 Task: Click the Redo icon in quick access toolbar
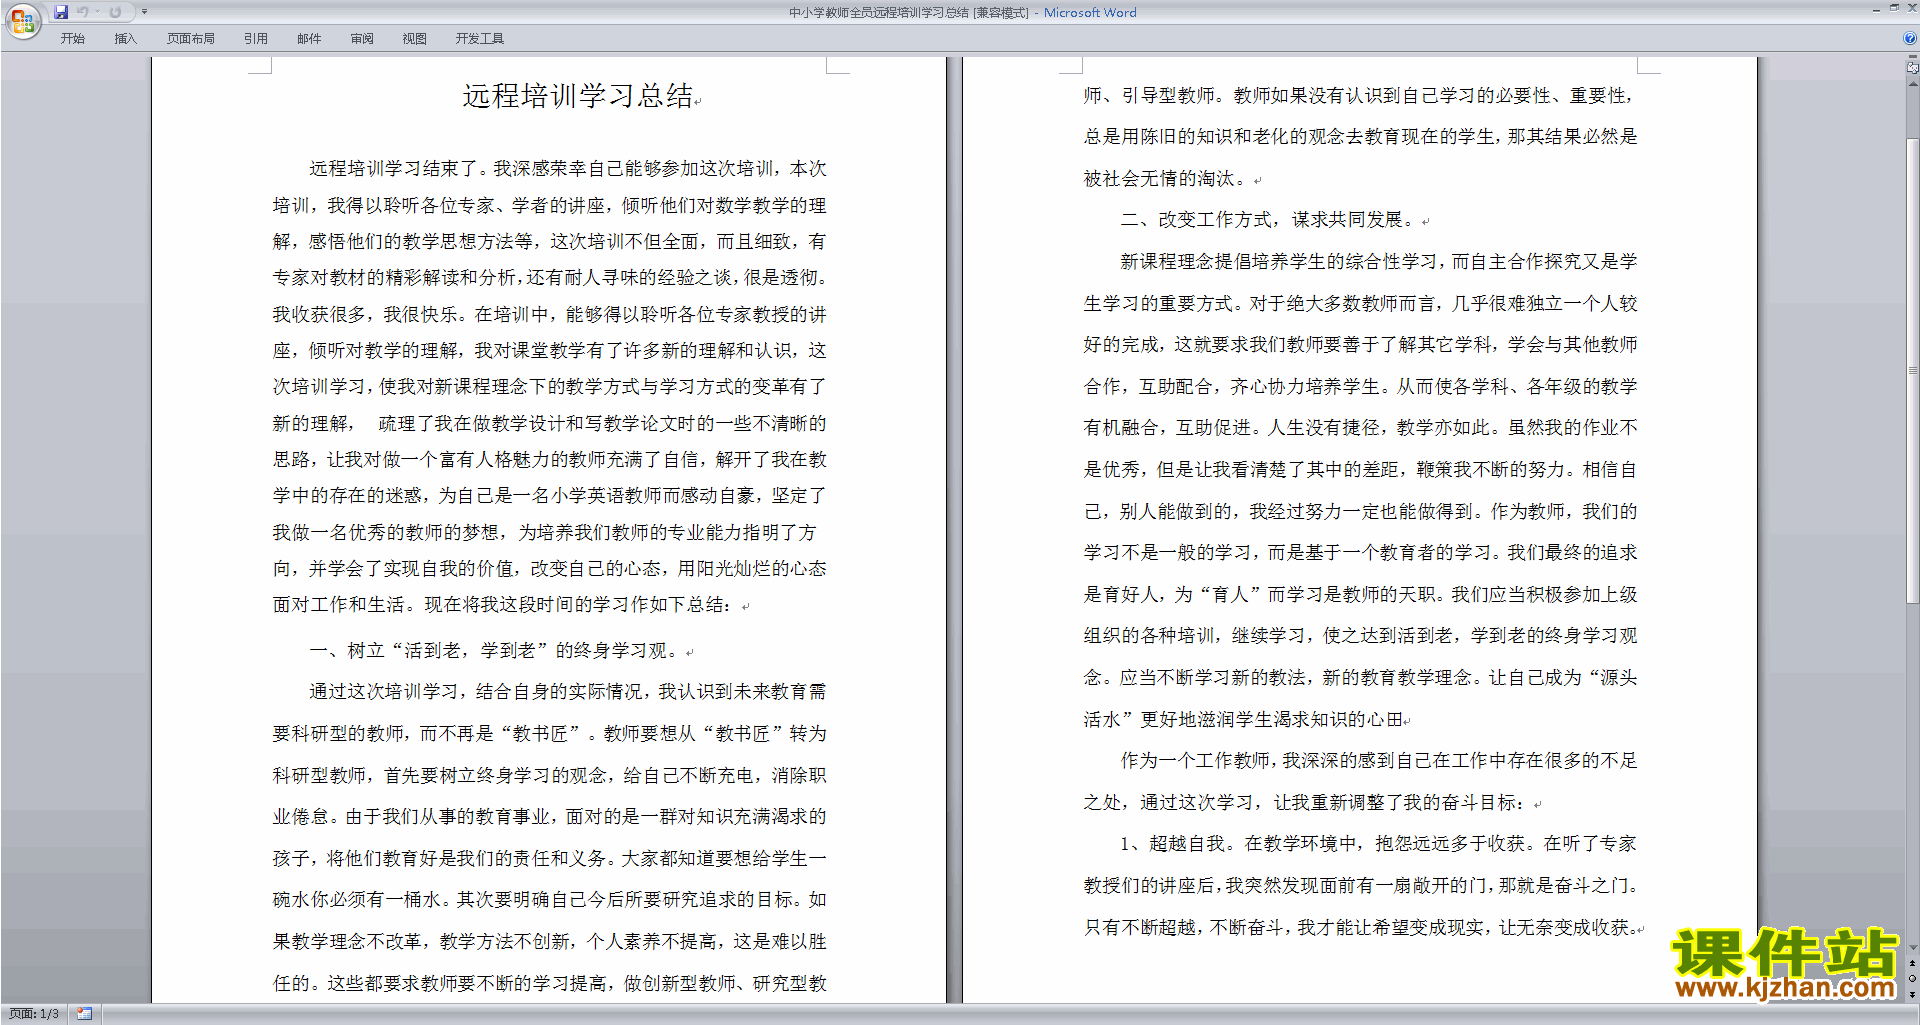pyautogui.click(x=115, y=12)
